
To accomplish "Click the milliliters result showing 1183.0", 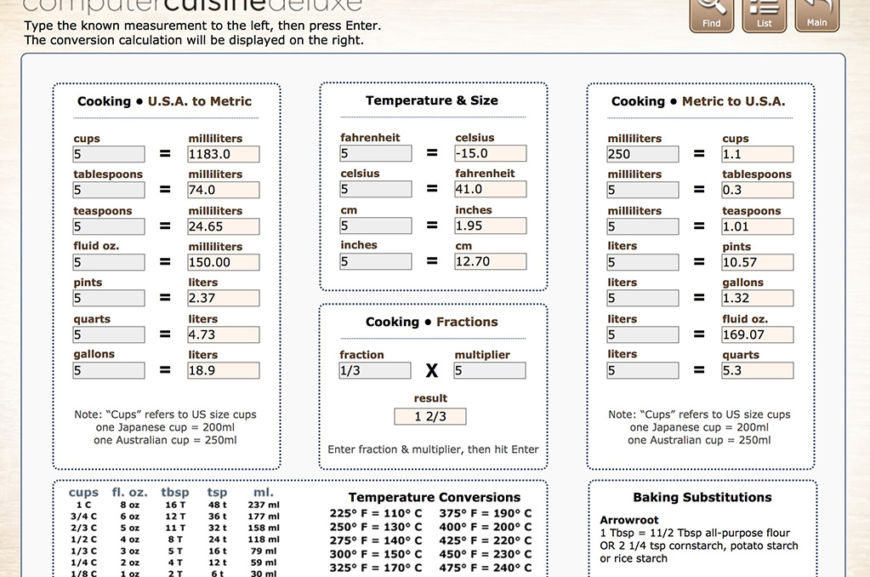I will pos(223,154).
